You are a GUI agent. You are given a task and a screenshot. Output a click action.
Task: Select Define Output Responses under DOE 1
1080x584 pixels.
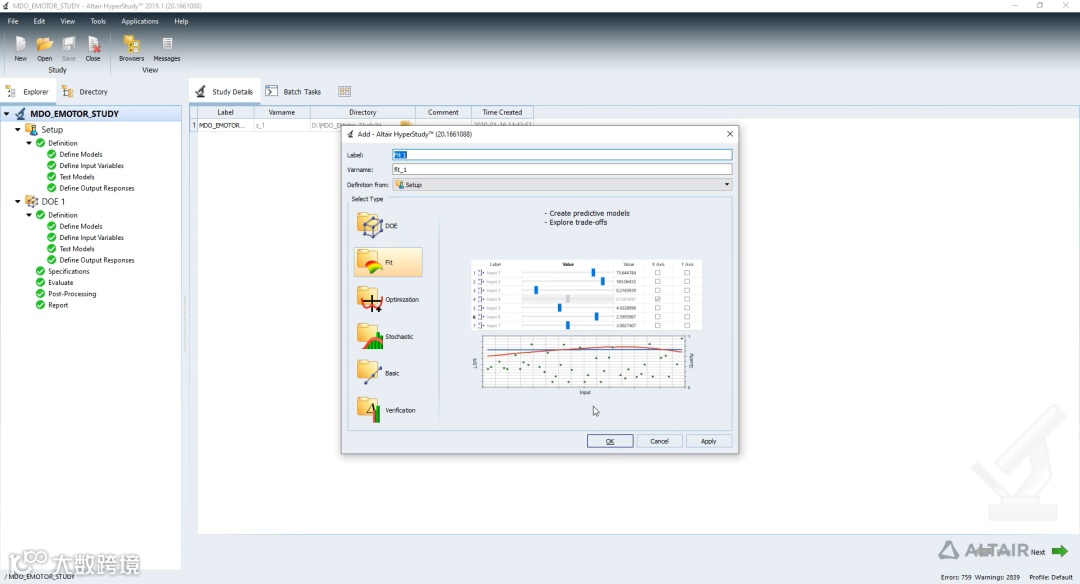[x=96, y=260]
